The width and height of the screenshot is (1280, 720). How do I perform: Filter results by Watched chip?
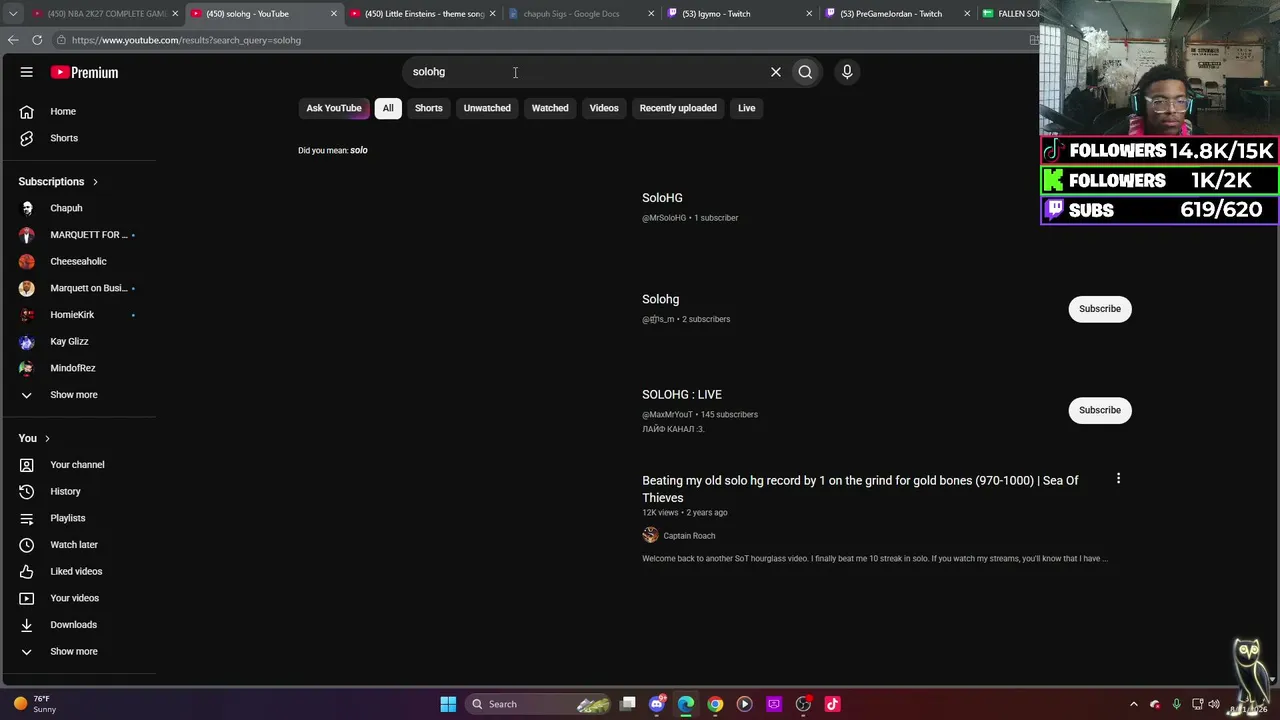click(x=550, y=108)
